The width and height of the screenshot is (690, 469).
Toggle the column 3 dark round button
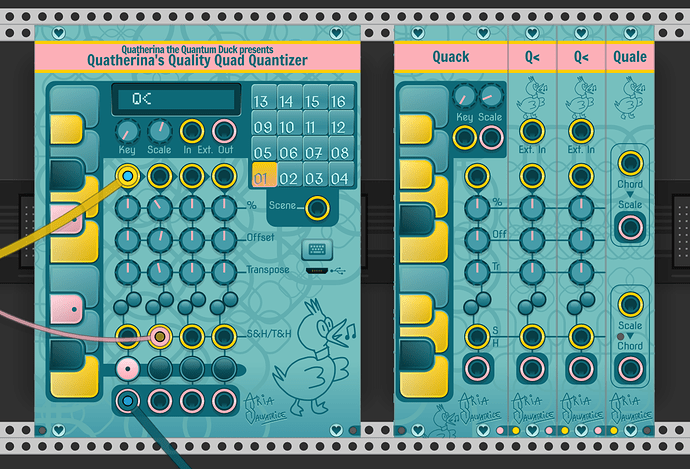192,369
